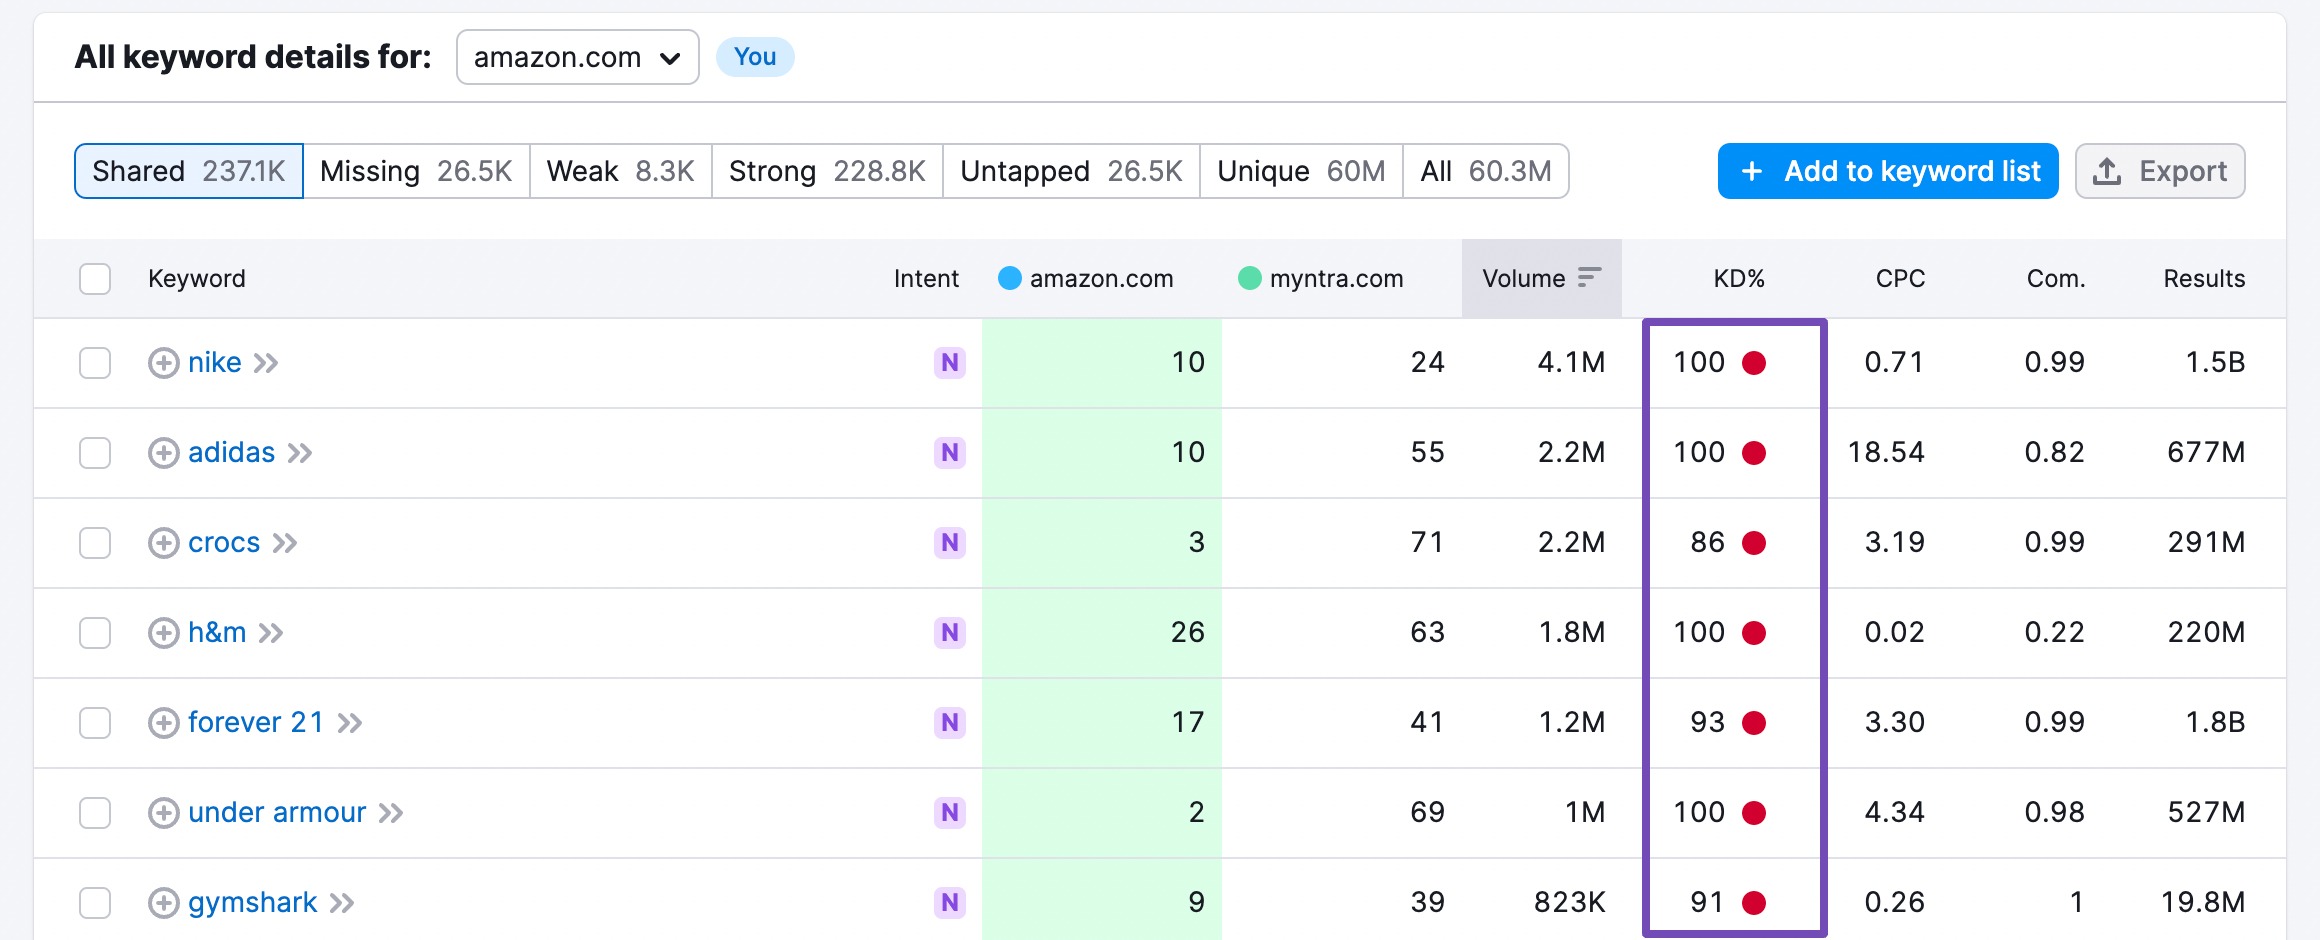Click the plus icon beside nike
The width and height of the screenshot is (2320, 940).
pos(164,363)
